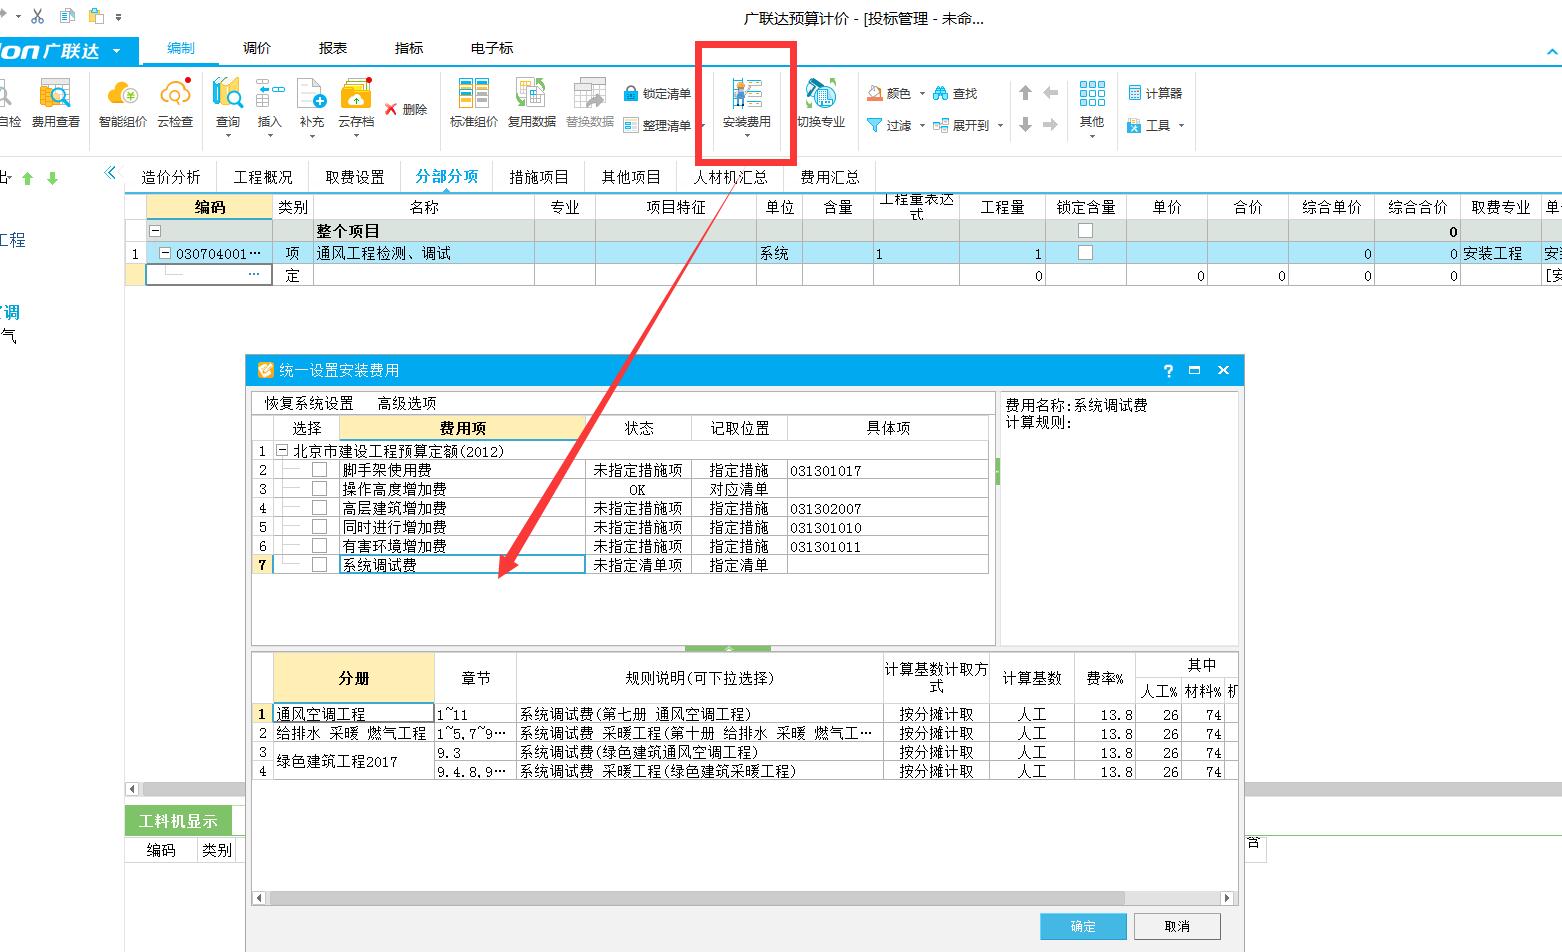Screen dimensions: 1562x952
Task: Check the 操作高度增加费 checkbox
Action: tap(319, 488)
